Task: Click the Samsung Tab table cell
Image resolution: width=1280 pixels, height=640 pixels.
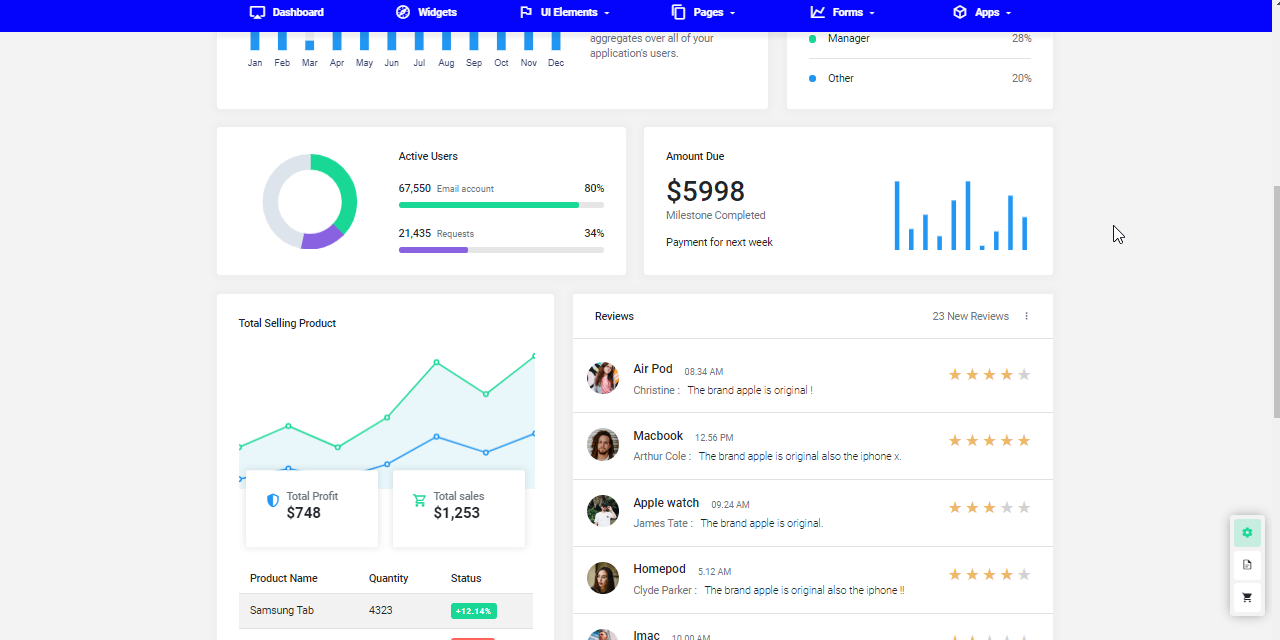Action: tap(282, 610)
